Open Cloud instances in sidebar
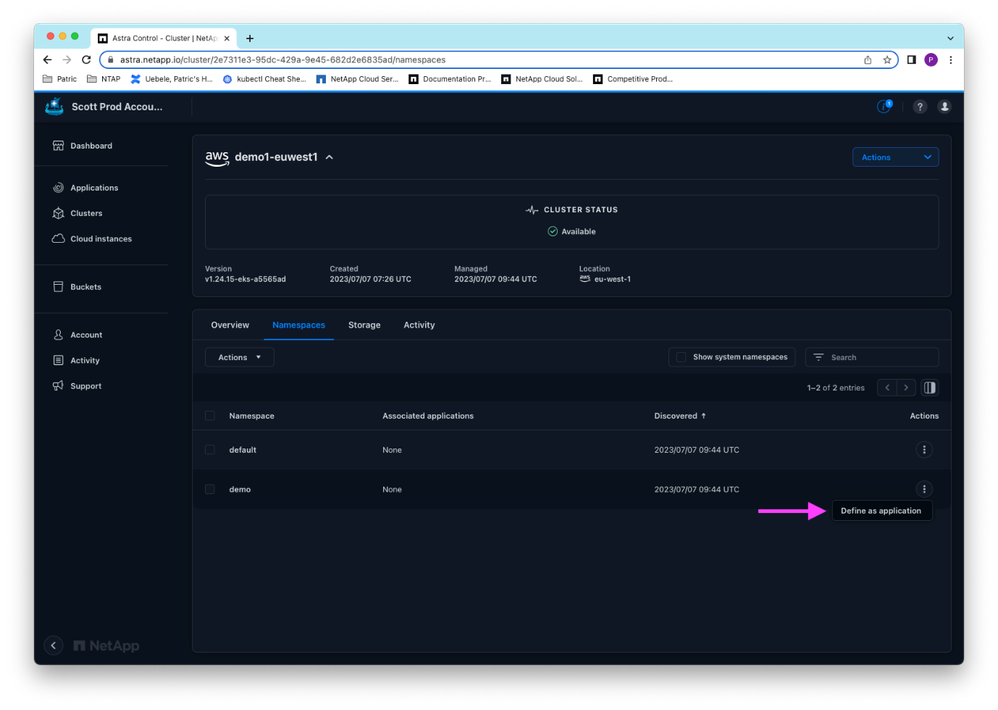Screen dimensions: 998x710 pyautogui.click(x=92, y=239)
